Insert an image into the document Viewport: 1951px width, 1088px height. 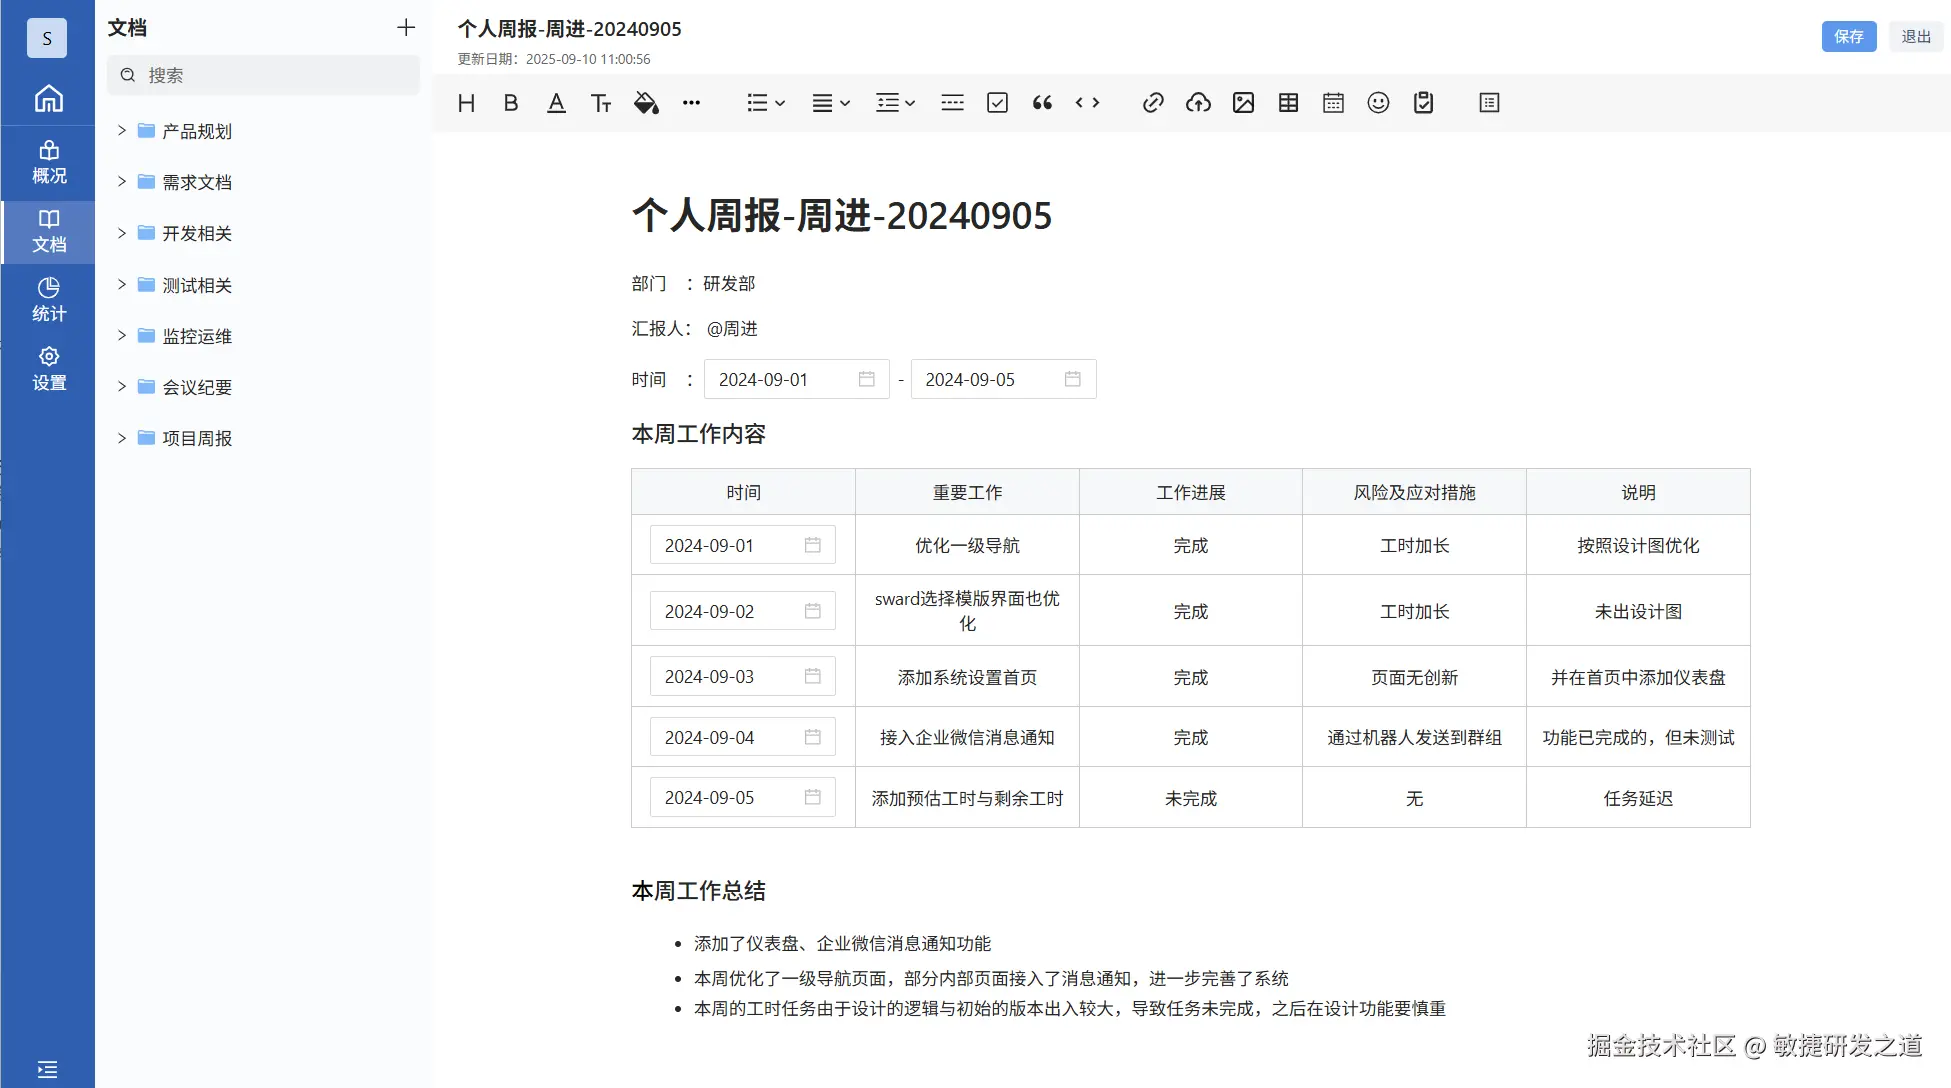click(1243, 103)
